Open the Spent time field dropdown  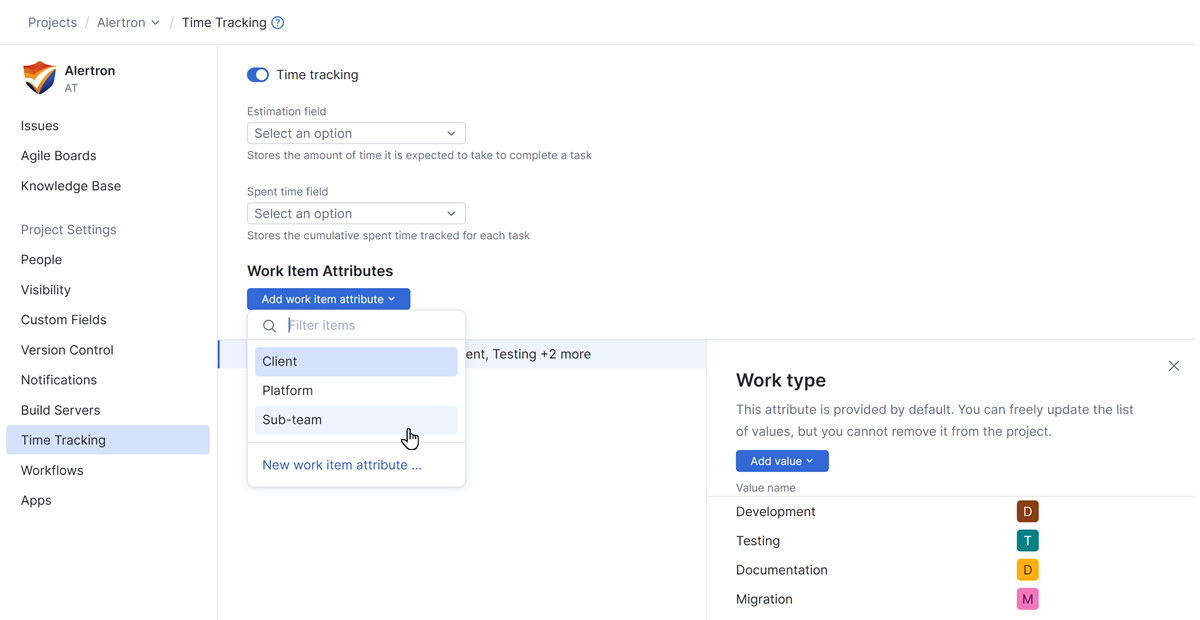point(356,213)
